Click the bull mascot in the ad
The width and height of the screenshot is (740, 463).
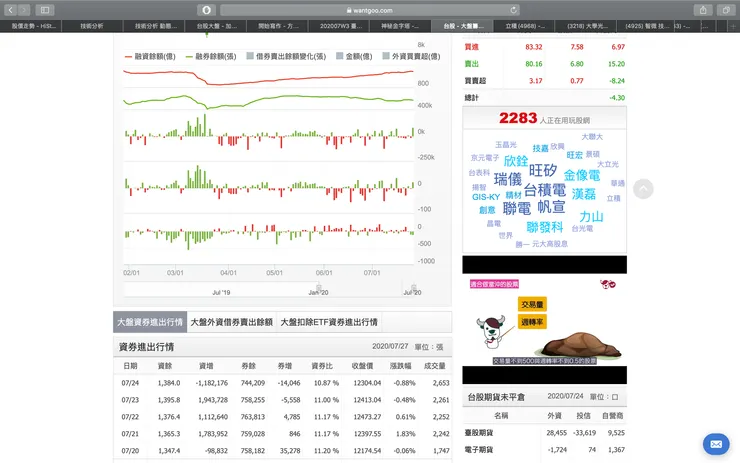pyautogui.click(x=491, y=332)
